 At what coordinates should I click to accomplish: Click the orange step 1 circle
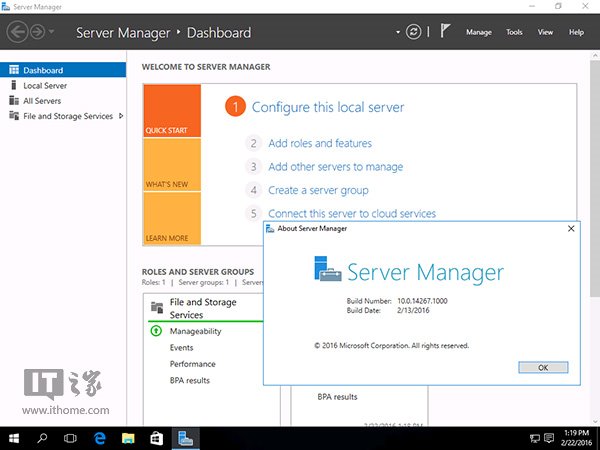click(235, 107)
